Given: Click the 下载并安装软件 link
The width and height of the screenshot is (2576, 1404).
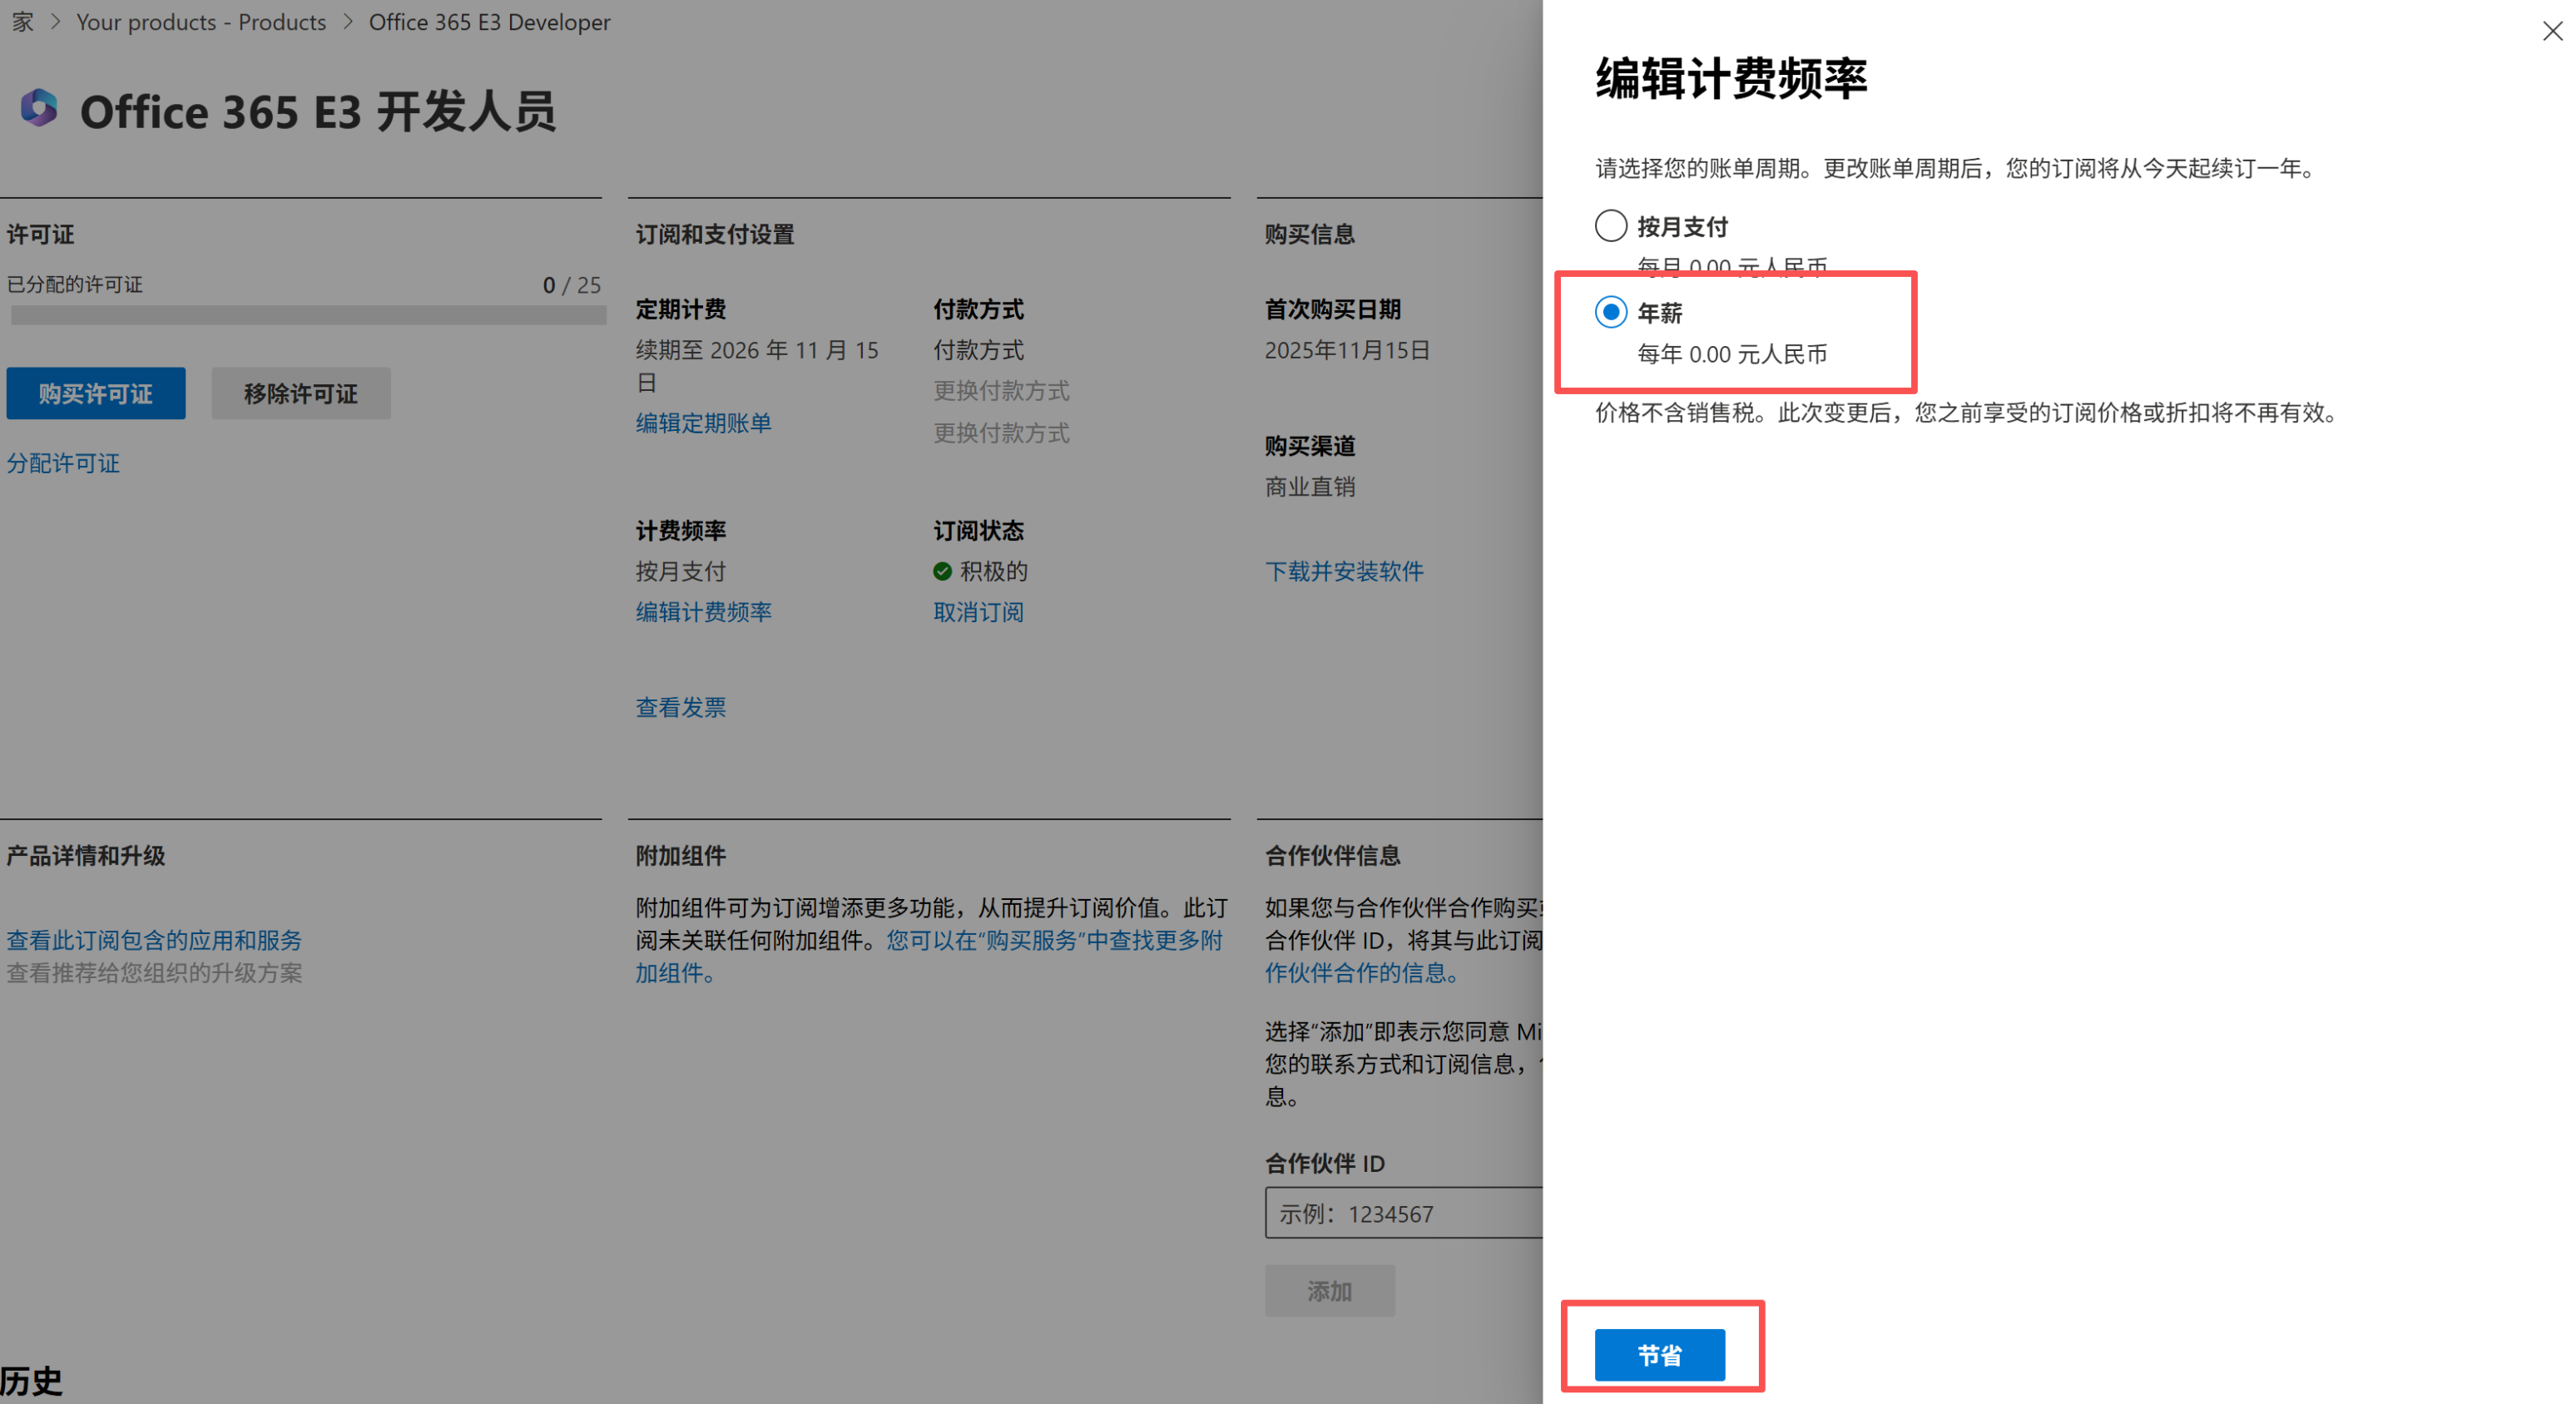Looking at the screenshot, I should [x=1344, y=570].
